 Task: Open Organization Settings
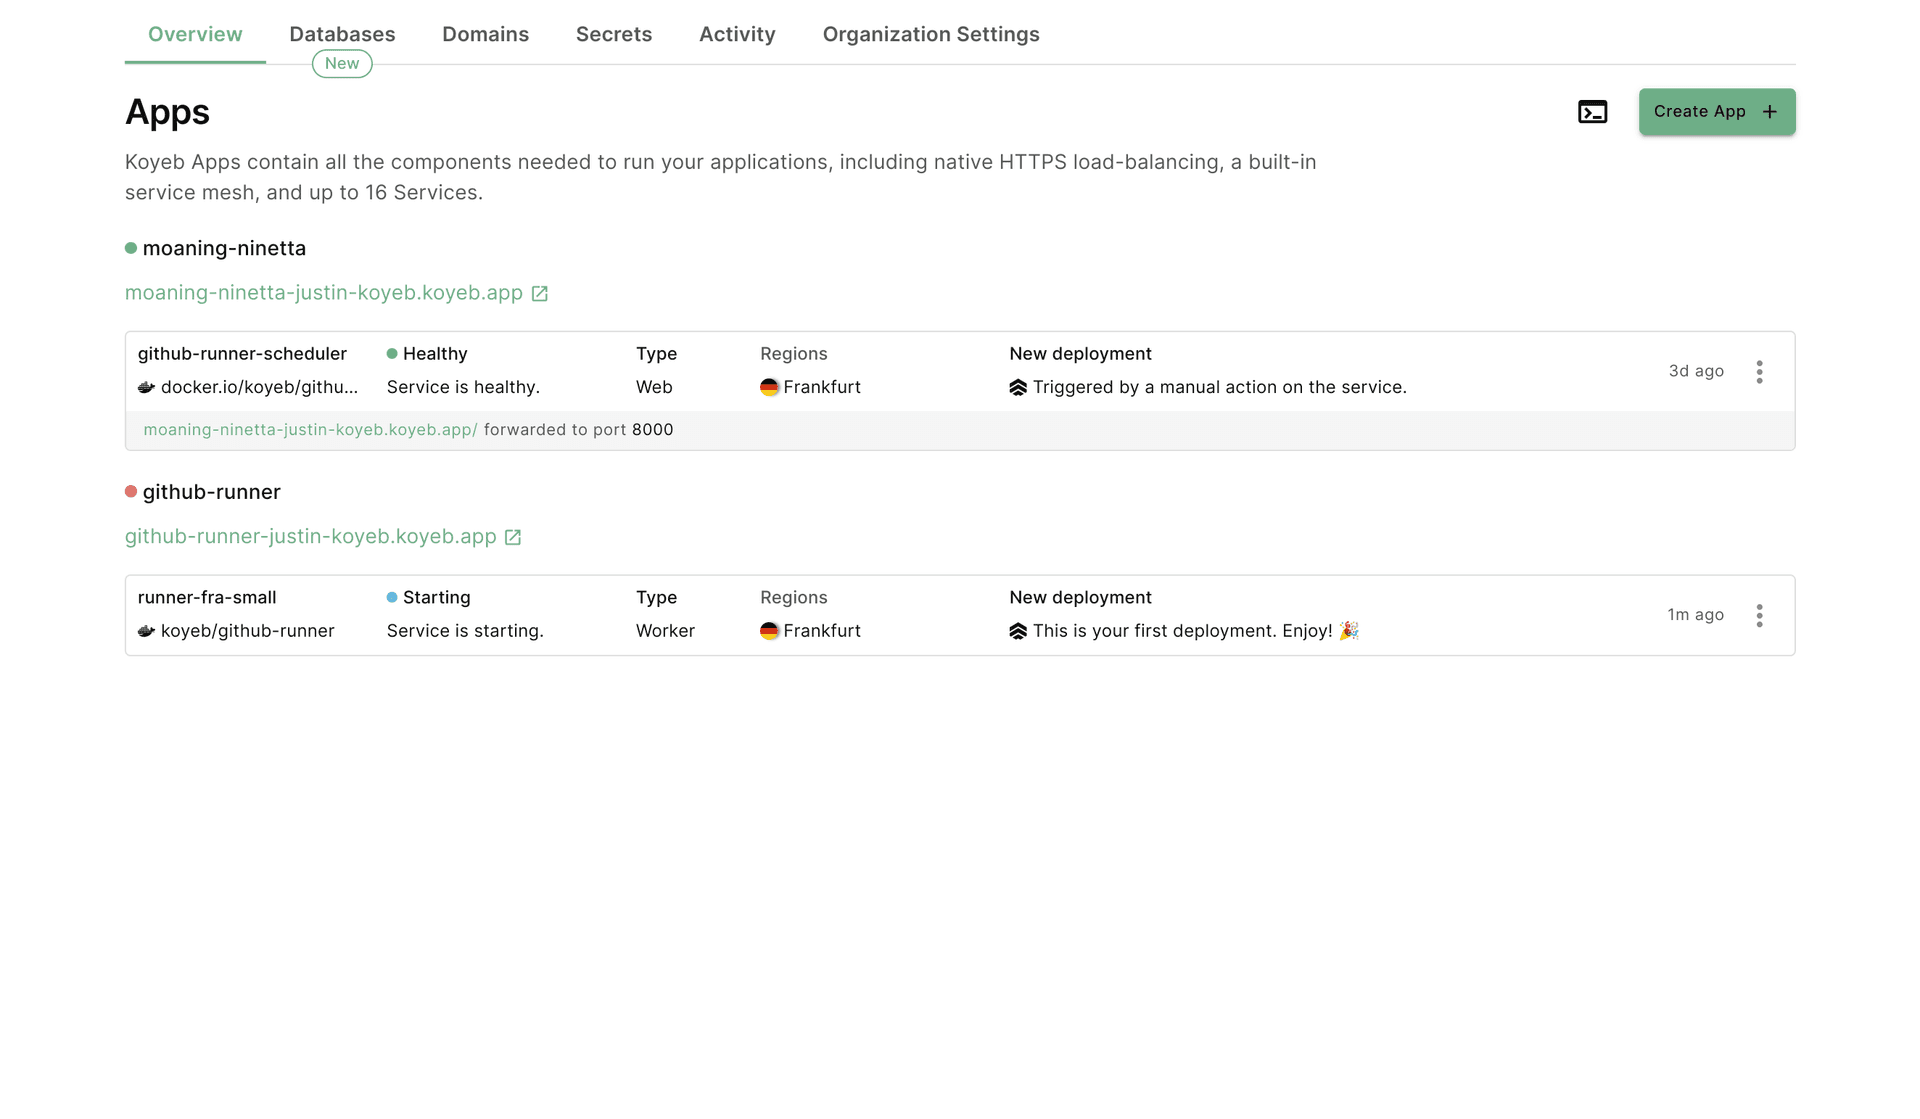click(930, 33)
